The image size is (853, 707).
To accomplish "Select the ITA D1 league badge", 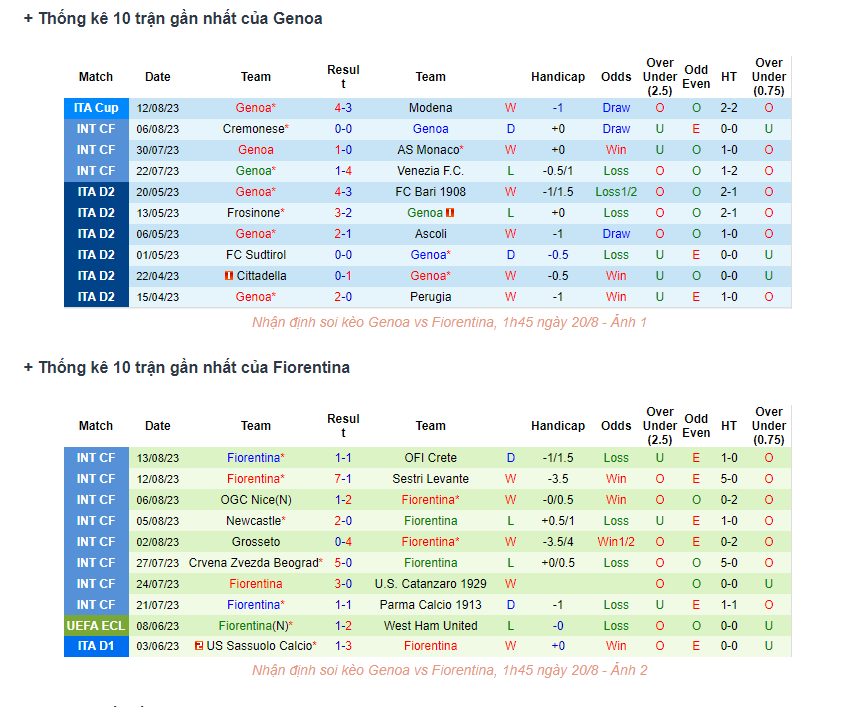I will (96, 647).
